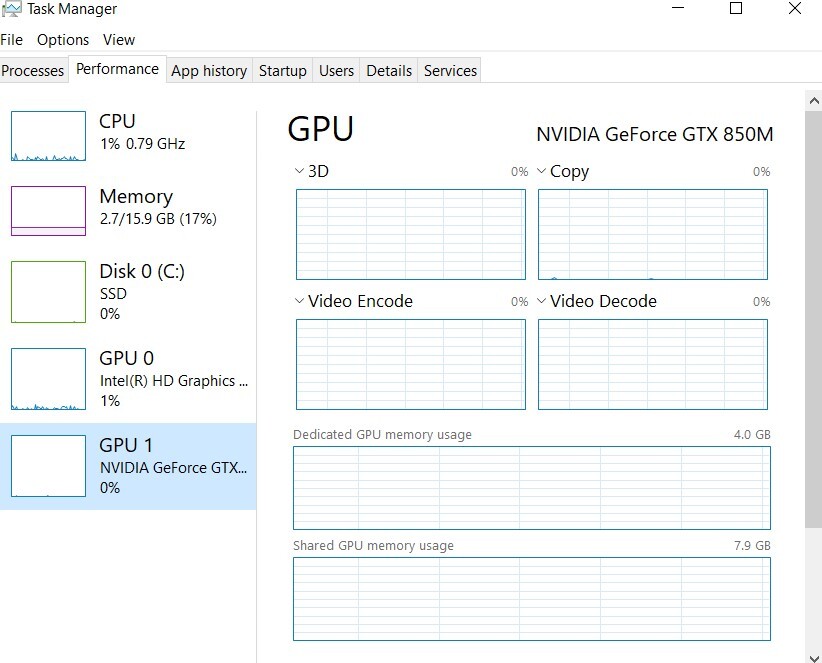
Task: Click the 1% 0.79 GHz value
Action: [x=143, y=144]
